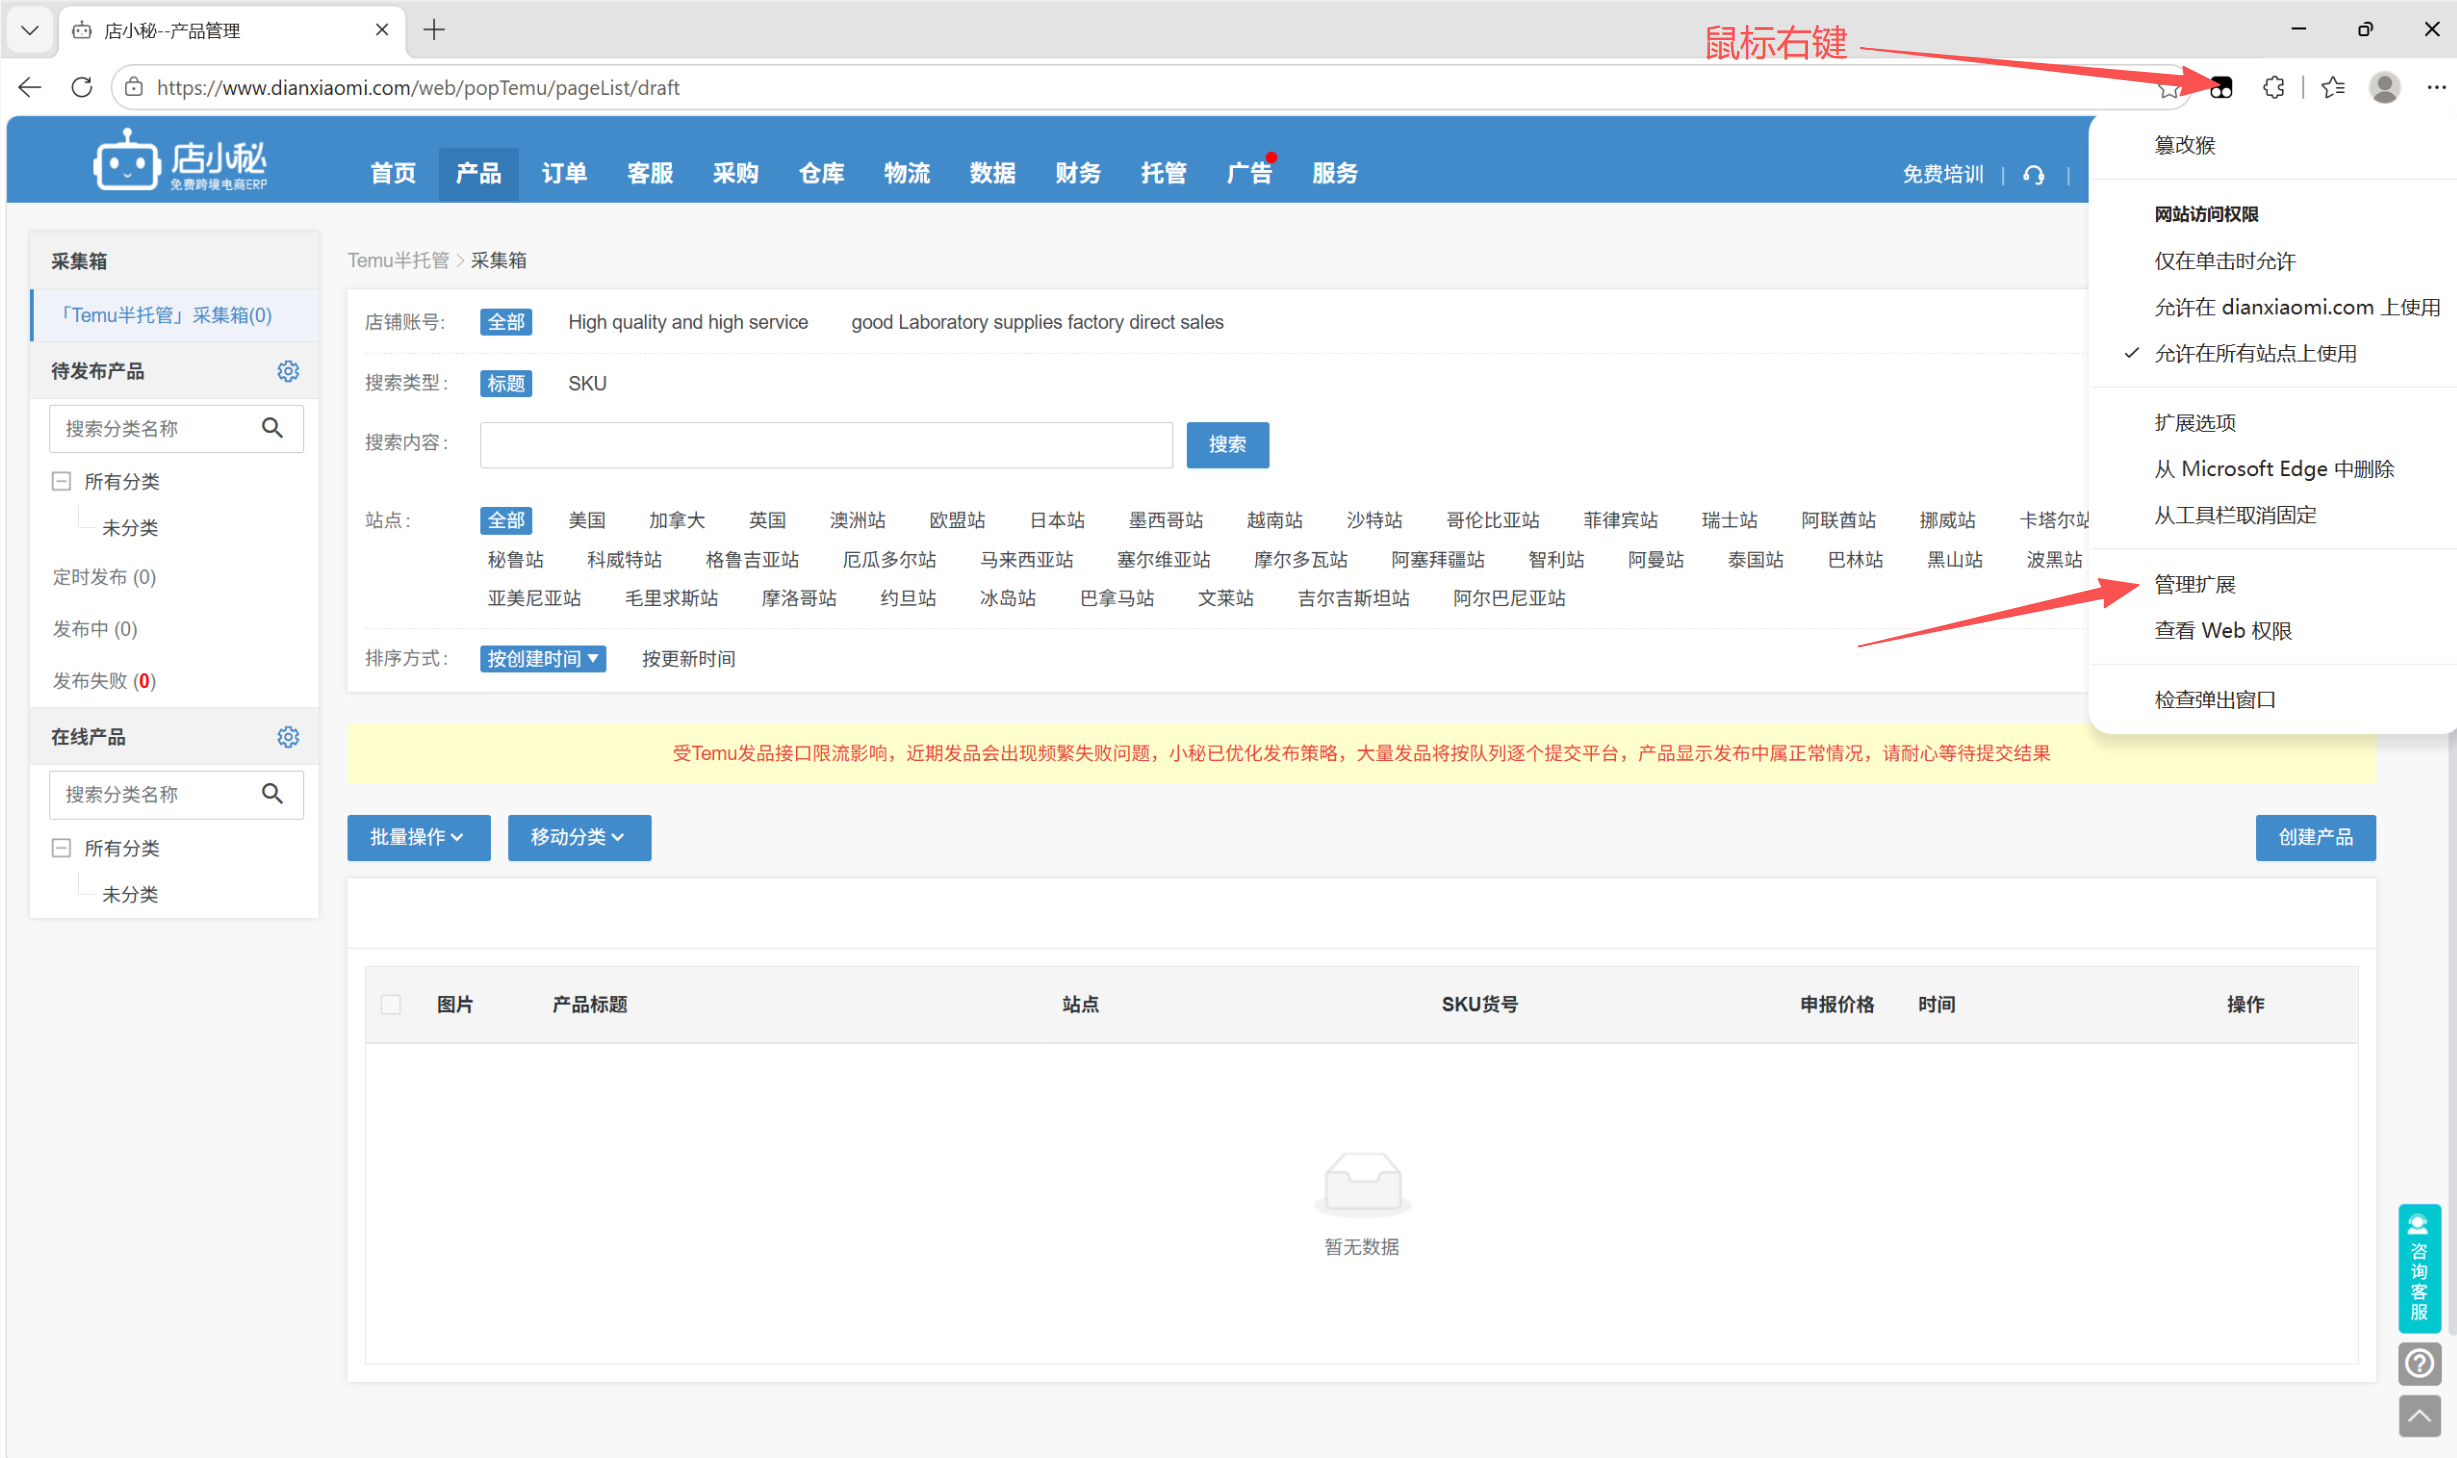Screen dimensions: 2457x1458
Task: Open the Edge settings three-dot menu
Action: pos(2436,88)
